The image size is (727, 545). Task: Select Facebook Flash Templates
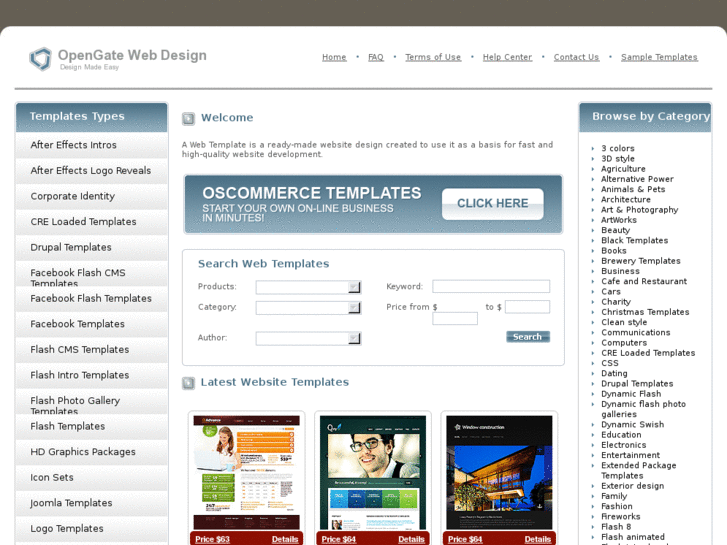(91, 299)
